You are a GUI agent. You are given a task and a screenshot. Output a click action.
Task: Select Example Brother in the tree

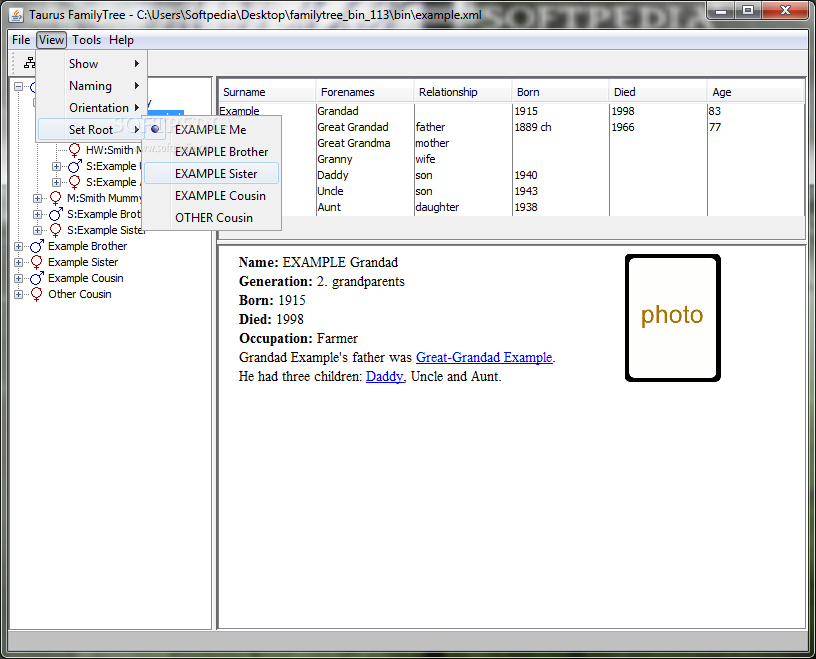[87, 246]
